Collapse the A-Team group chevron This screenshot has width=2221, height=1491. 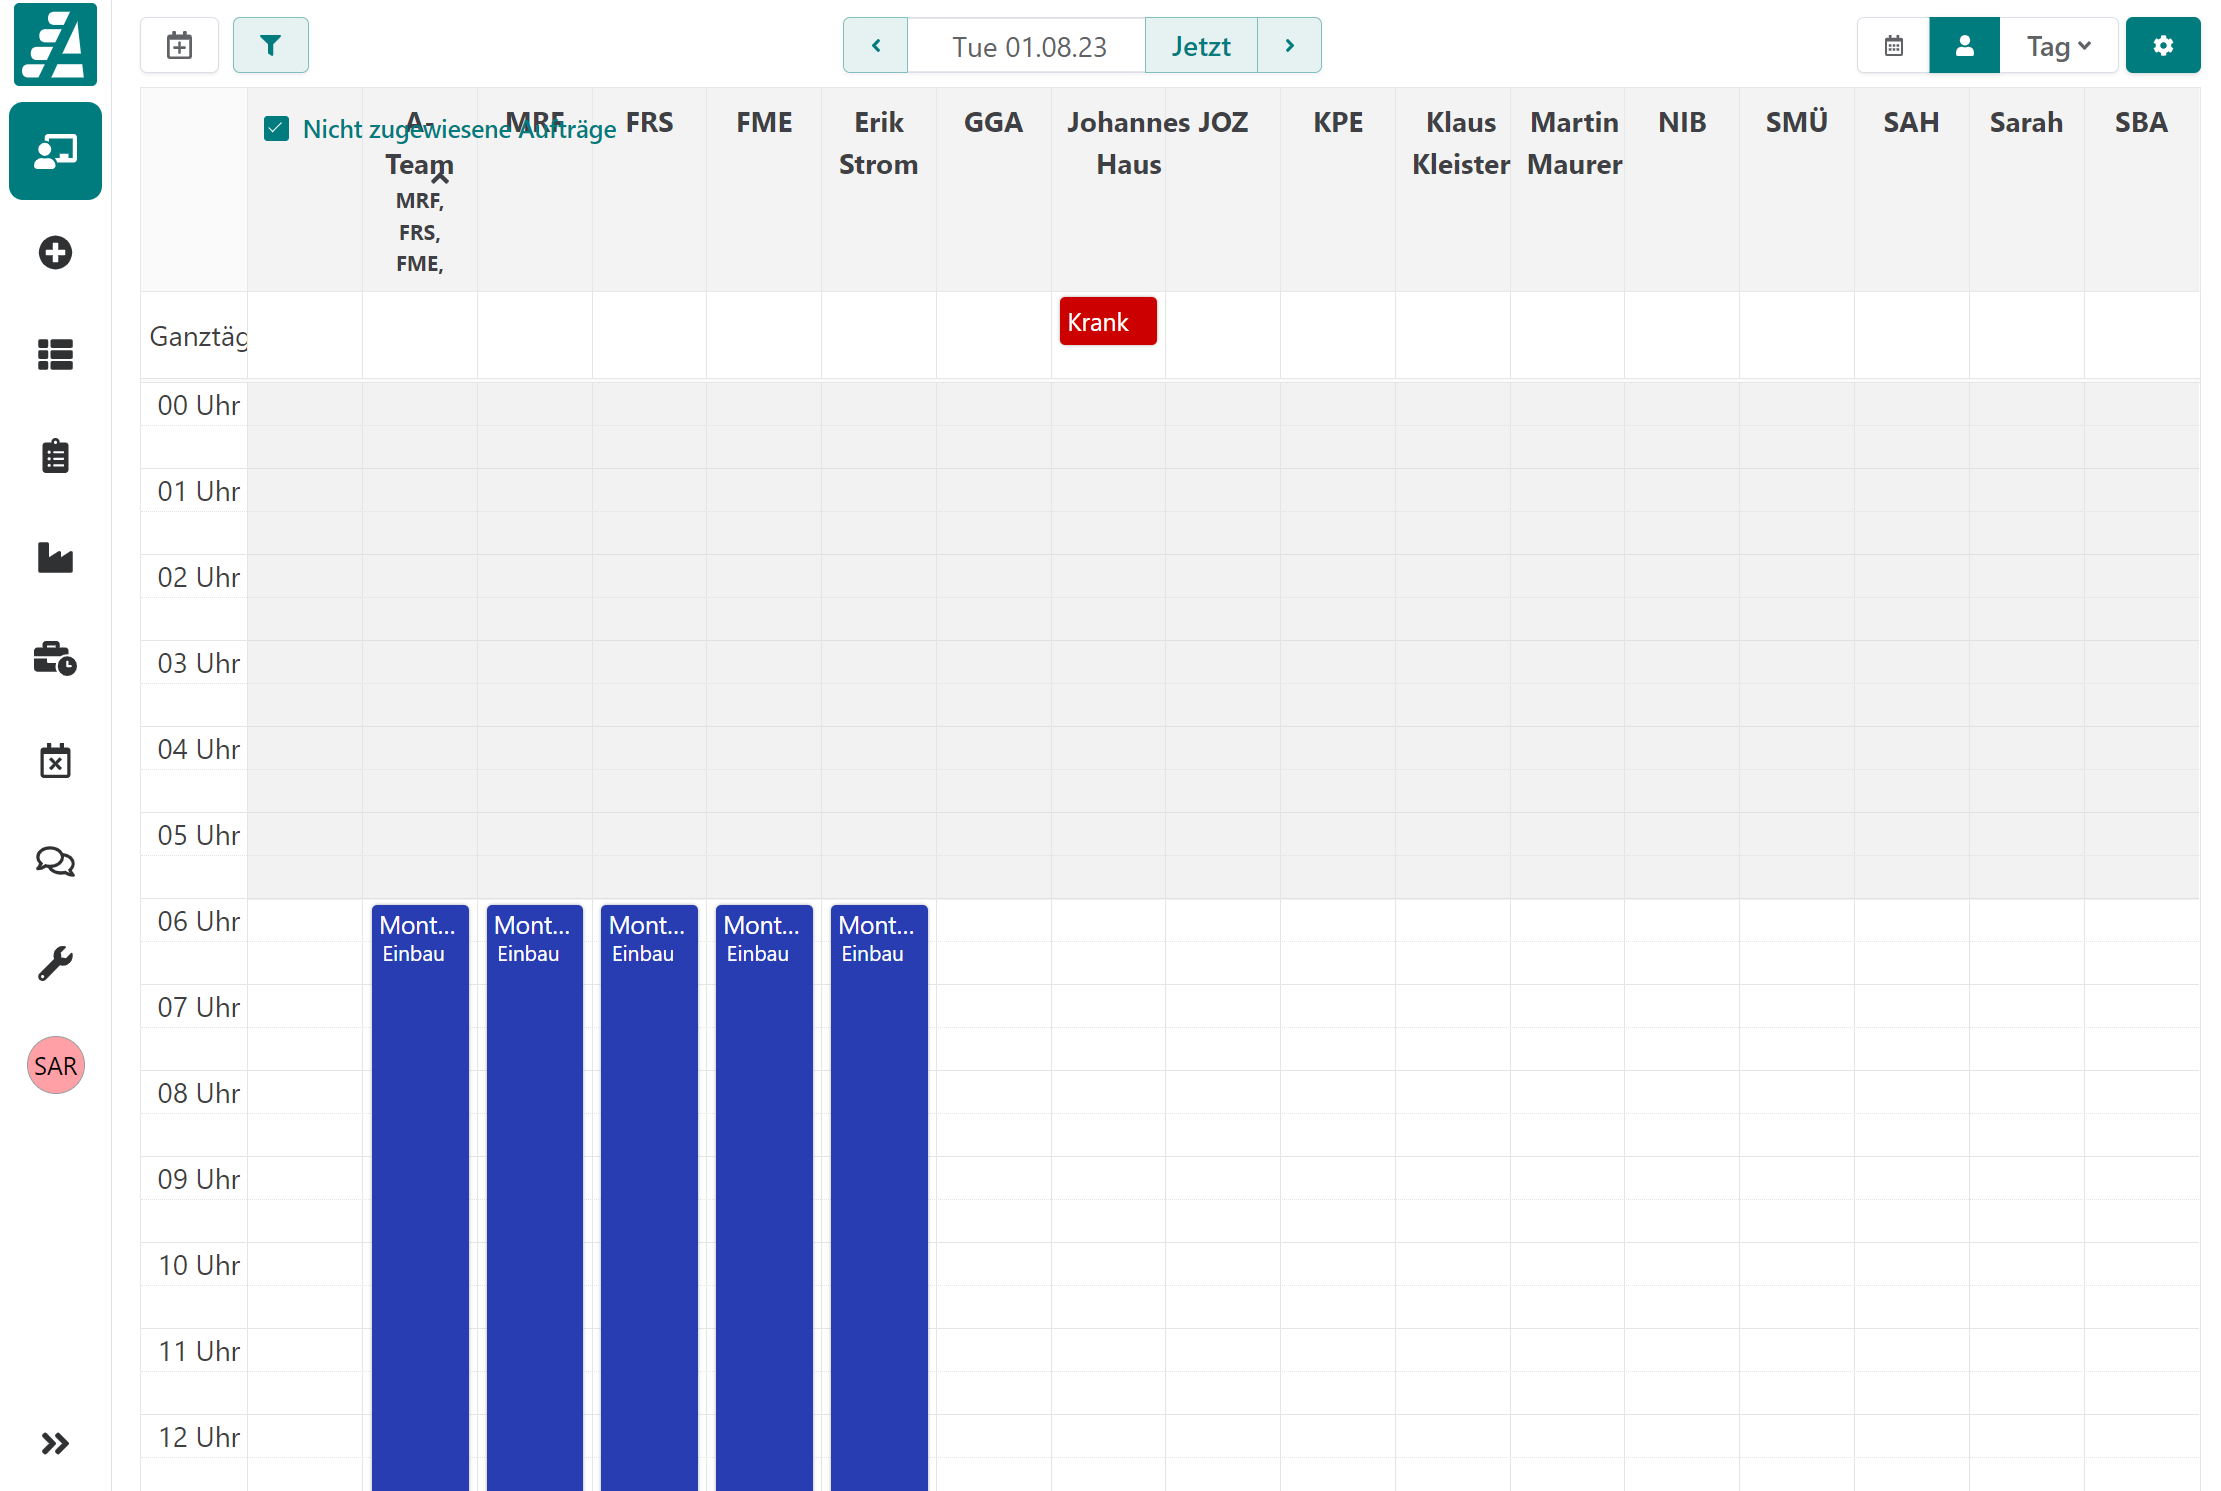coord(440,178)
